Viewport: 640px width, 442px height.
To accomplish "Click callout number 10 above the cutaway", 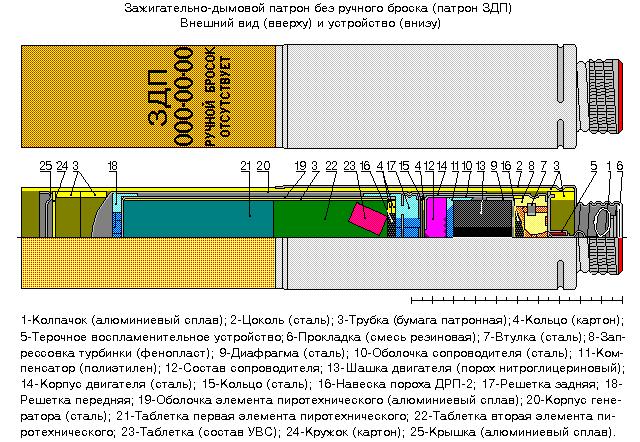I will 467,166.
